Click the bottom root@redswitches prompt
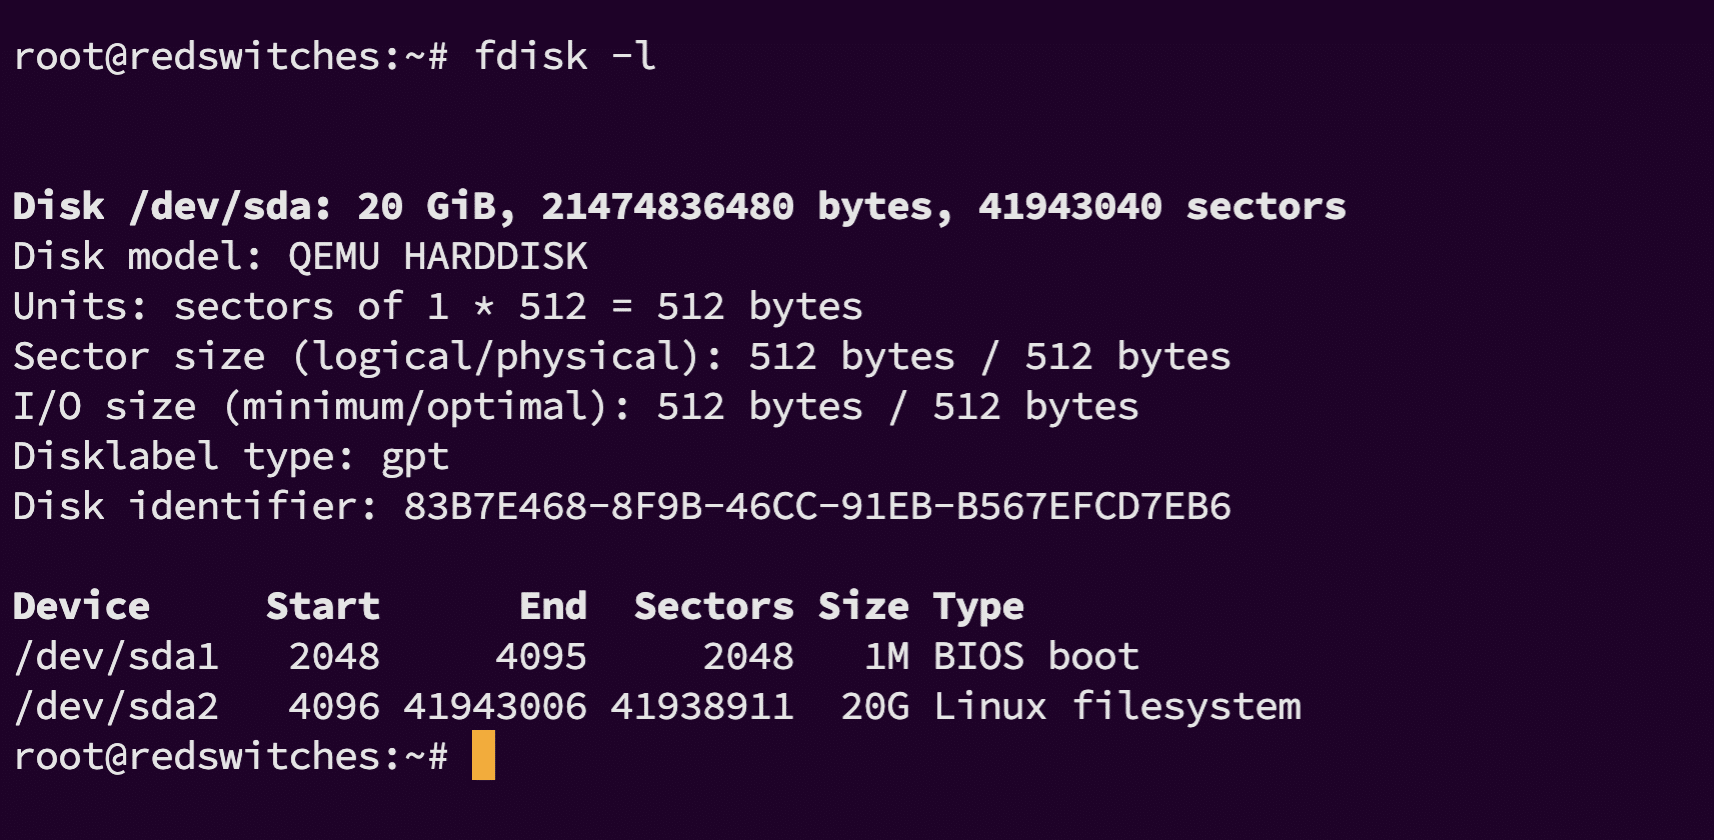 coord(231,756)
